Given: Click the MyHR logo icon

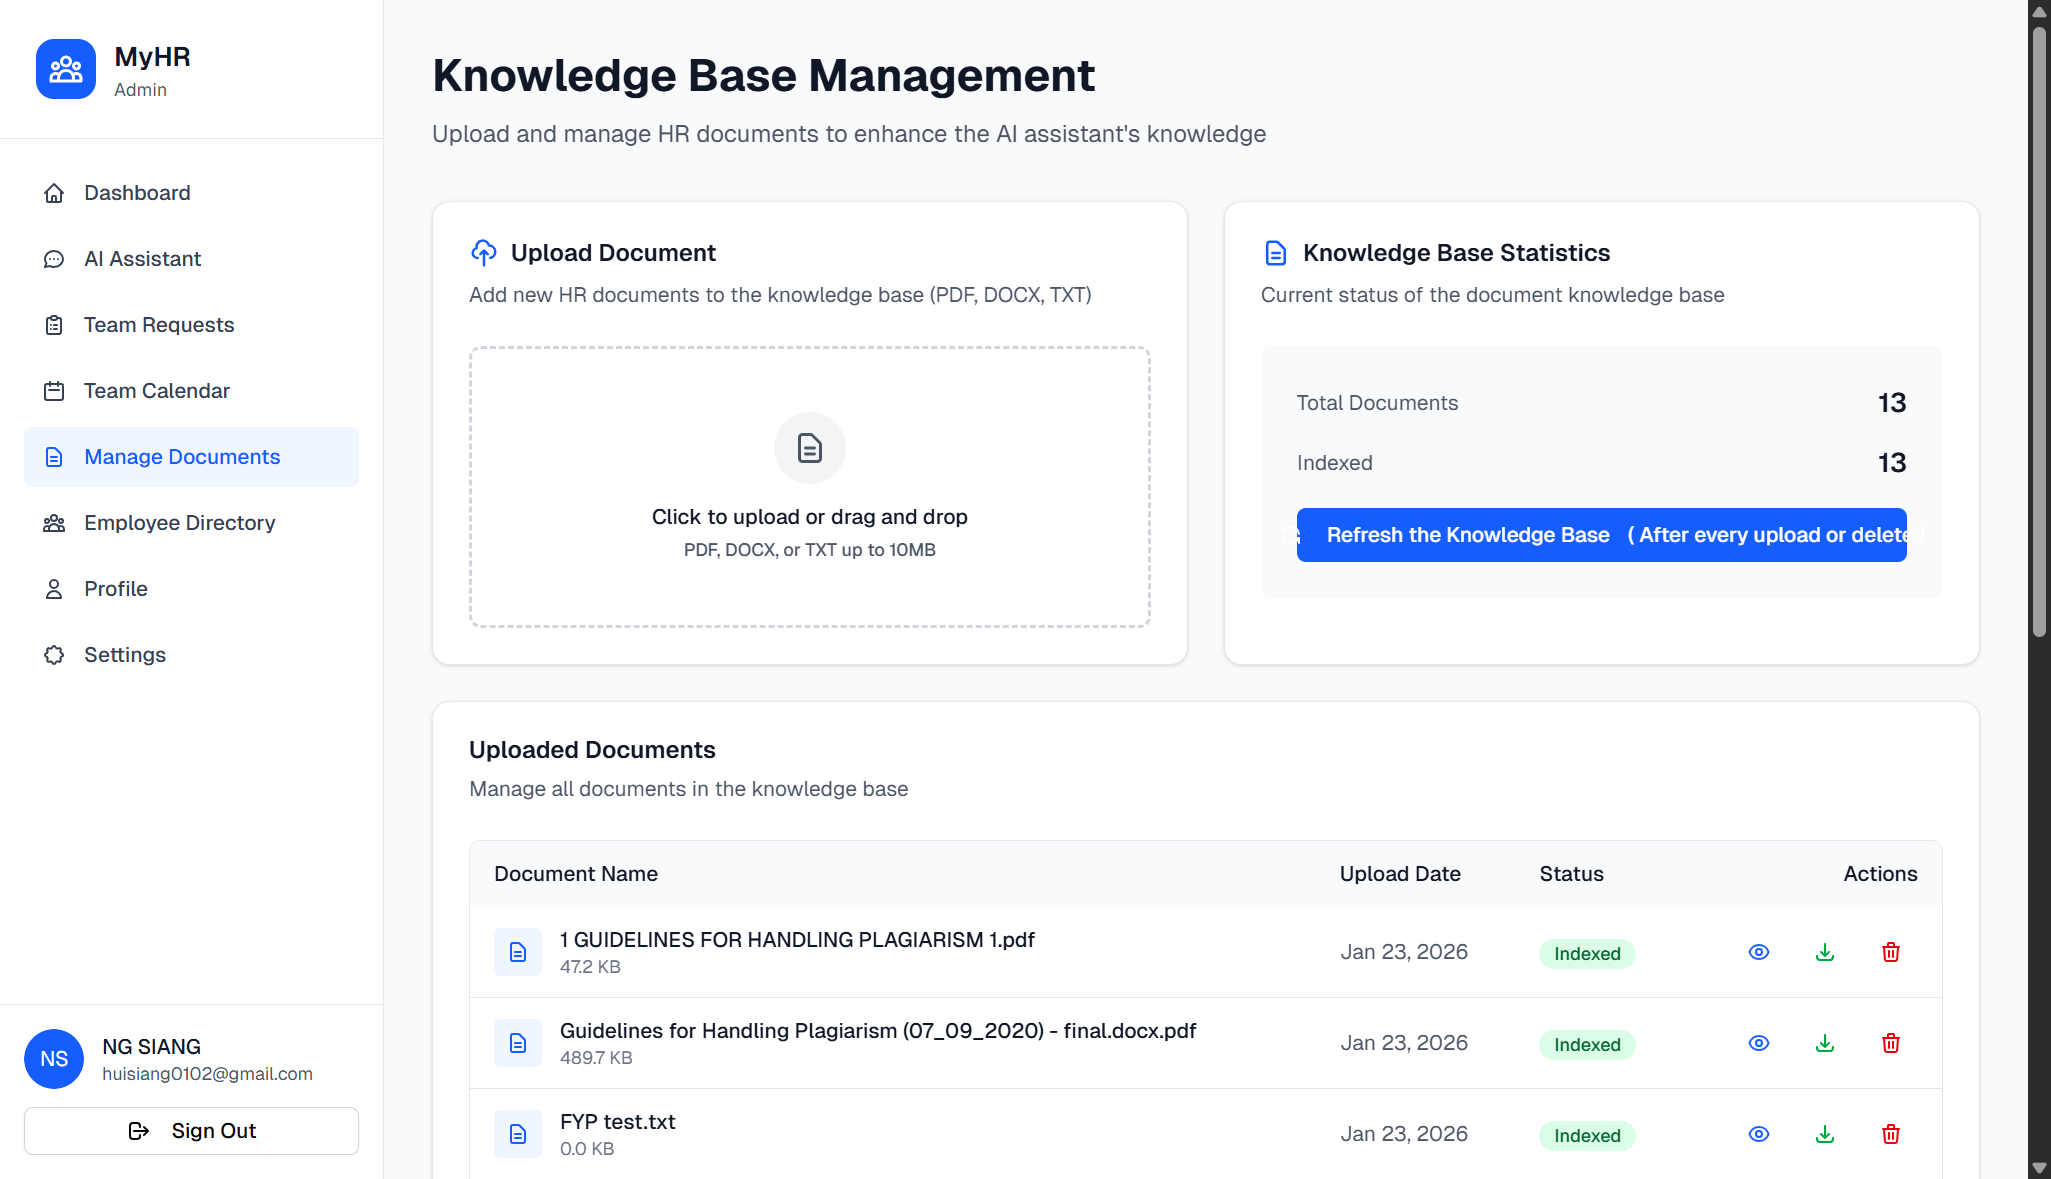Looking at the screenshot, I should point(66,69).
